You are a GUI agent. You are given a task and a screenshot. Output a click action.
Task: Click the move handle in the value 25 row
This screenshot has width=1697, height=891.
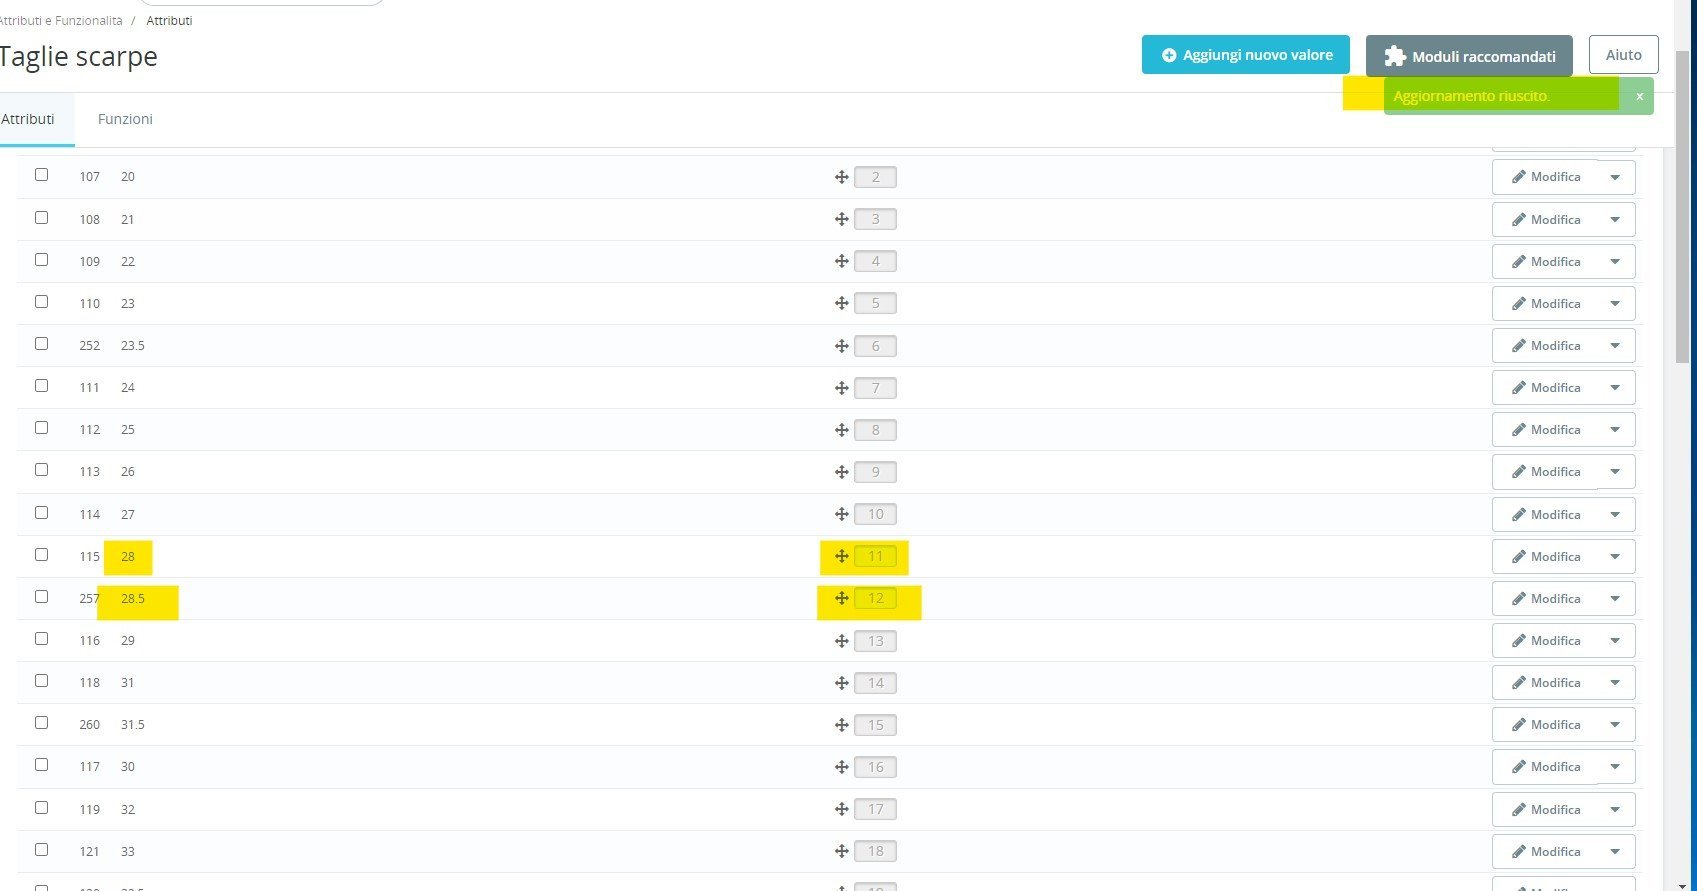click(841, 430)
